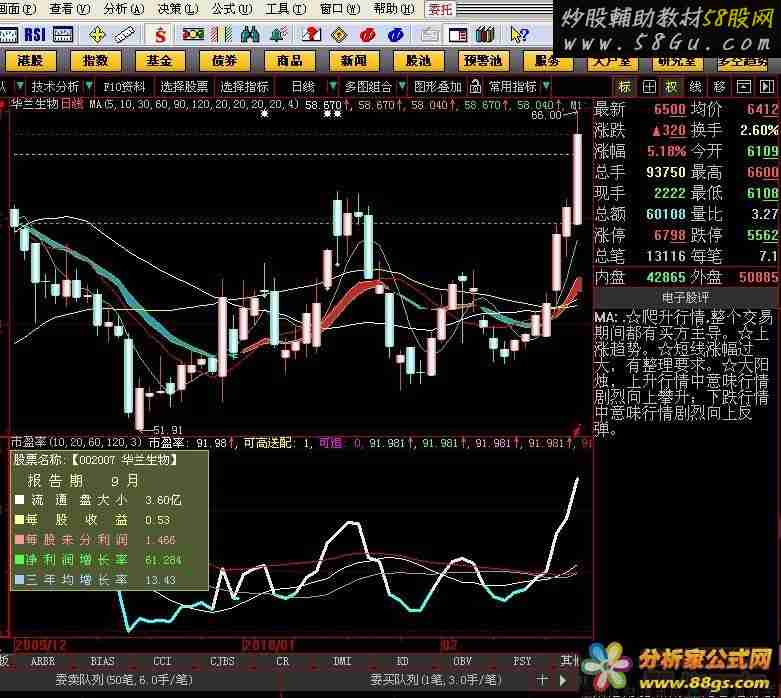The image size is (781, 698).
Task: Click the green banknote money icon
Action: [x=193, y=34]
